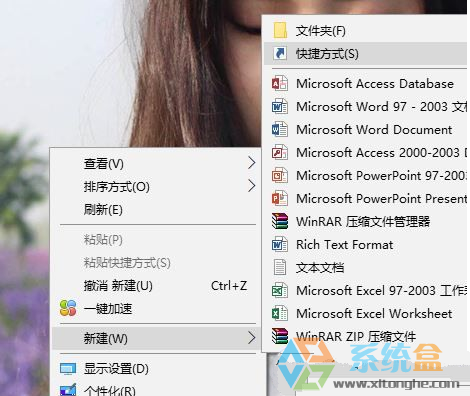Open 显示设置(D) from the context menu
Image resolution: width=470 pixels, height=396 pixels.
[x=157, y=369]
